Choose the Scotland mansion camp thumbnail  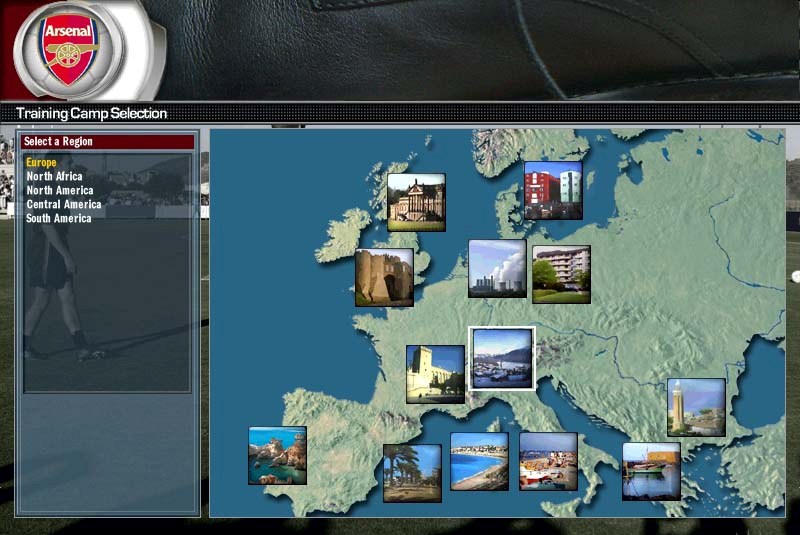(x=416, y=202)
